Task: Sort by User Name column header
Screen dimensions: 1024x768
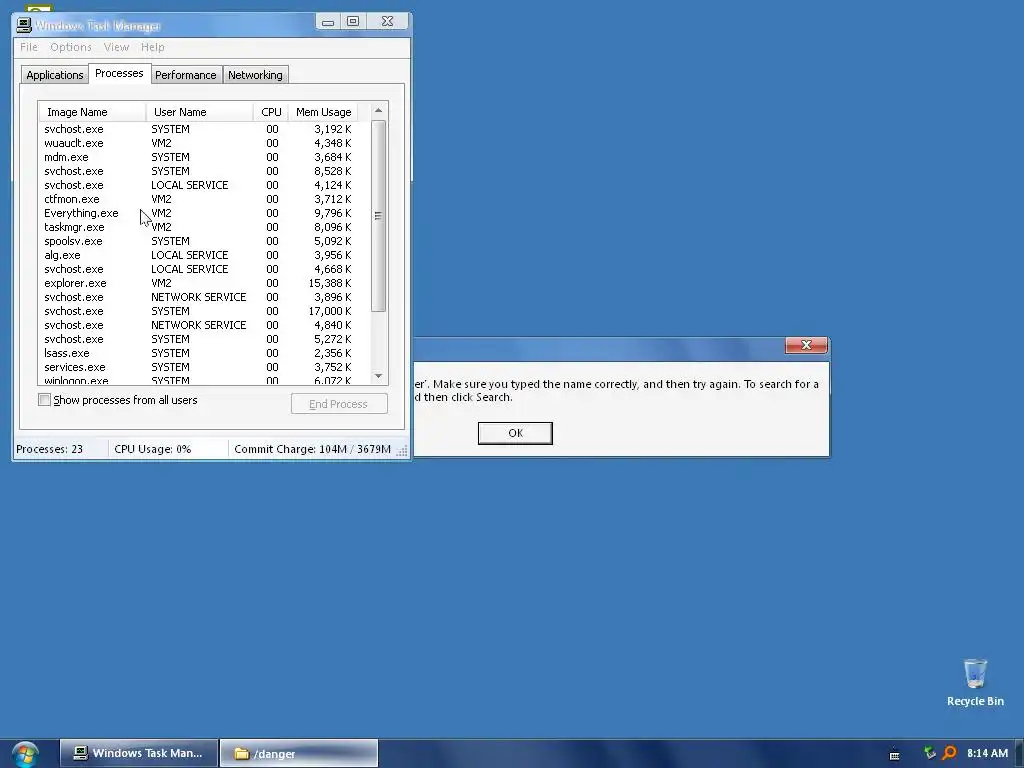Action: coord(200,112)
